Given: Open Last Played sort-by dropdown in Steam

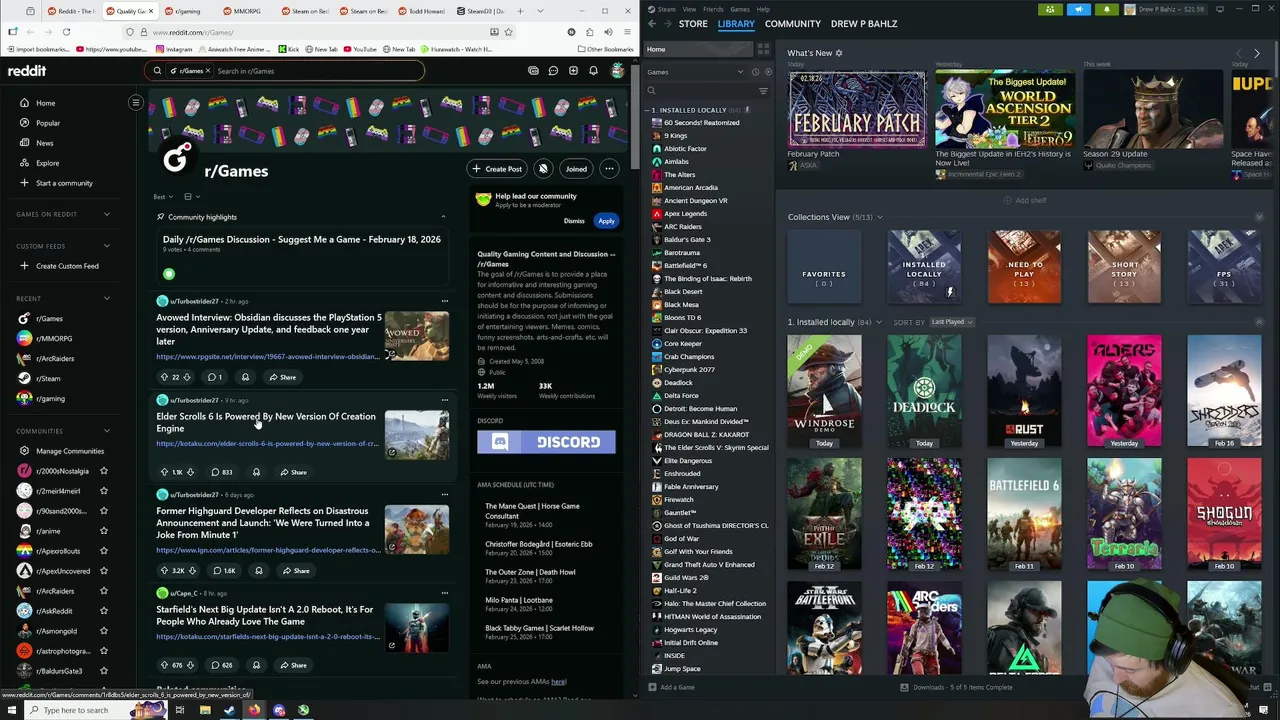Looking at the screenshot, I should pyautogui.click(x=951, y=322).
